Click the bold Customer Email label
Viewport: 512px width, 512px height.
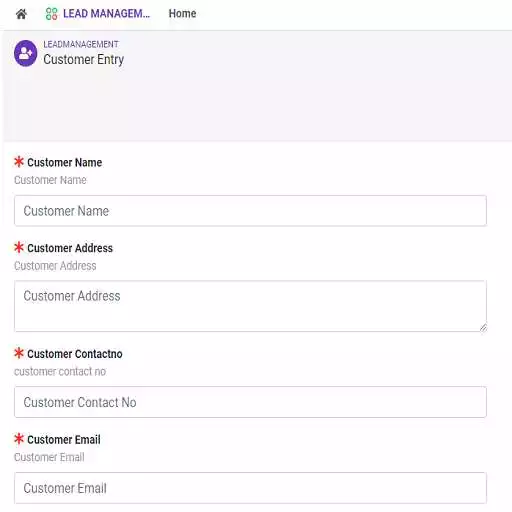(x=64, y=440)
